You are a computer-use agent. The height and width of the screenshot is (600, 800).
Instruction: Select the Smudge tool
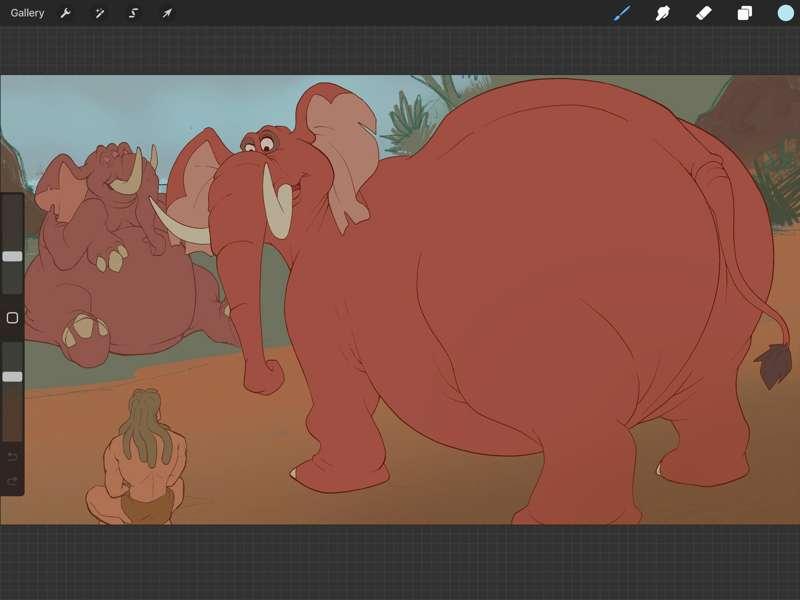663,13
